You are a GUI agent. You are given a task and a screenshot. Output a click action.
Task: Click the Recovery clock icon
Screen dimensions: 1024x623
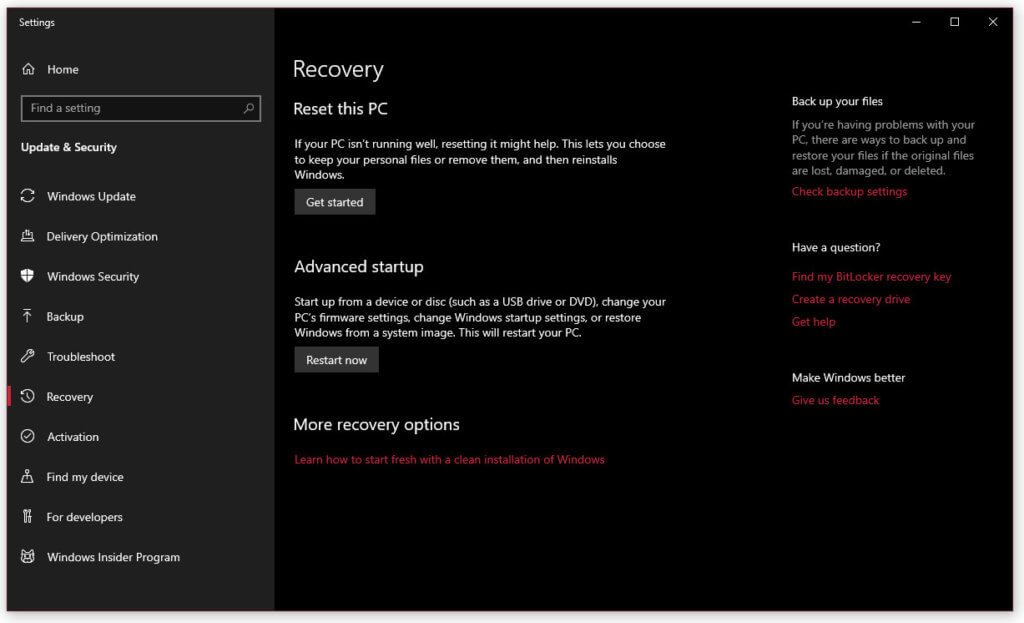pyautogui.click(x=27, y=396)
